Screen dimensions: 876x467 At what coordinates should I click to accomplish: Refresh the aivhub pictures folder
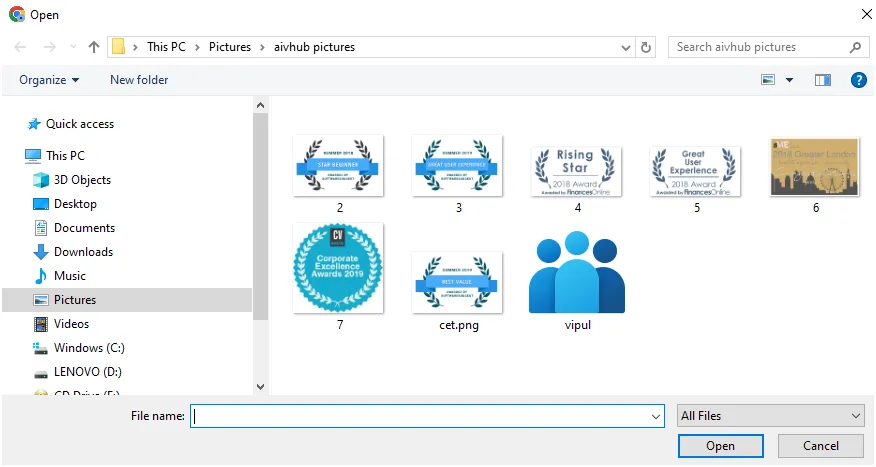pyautogui.click(x=646, y=47)
